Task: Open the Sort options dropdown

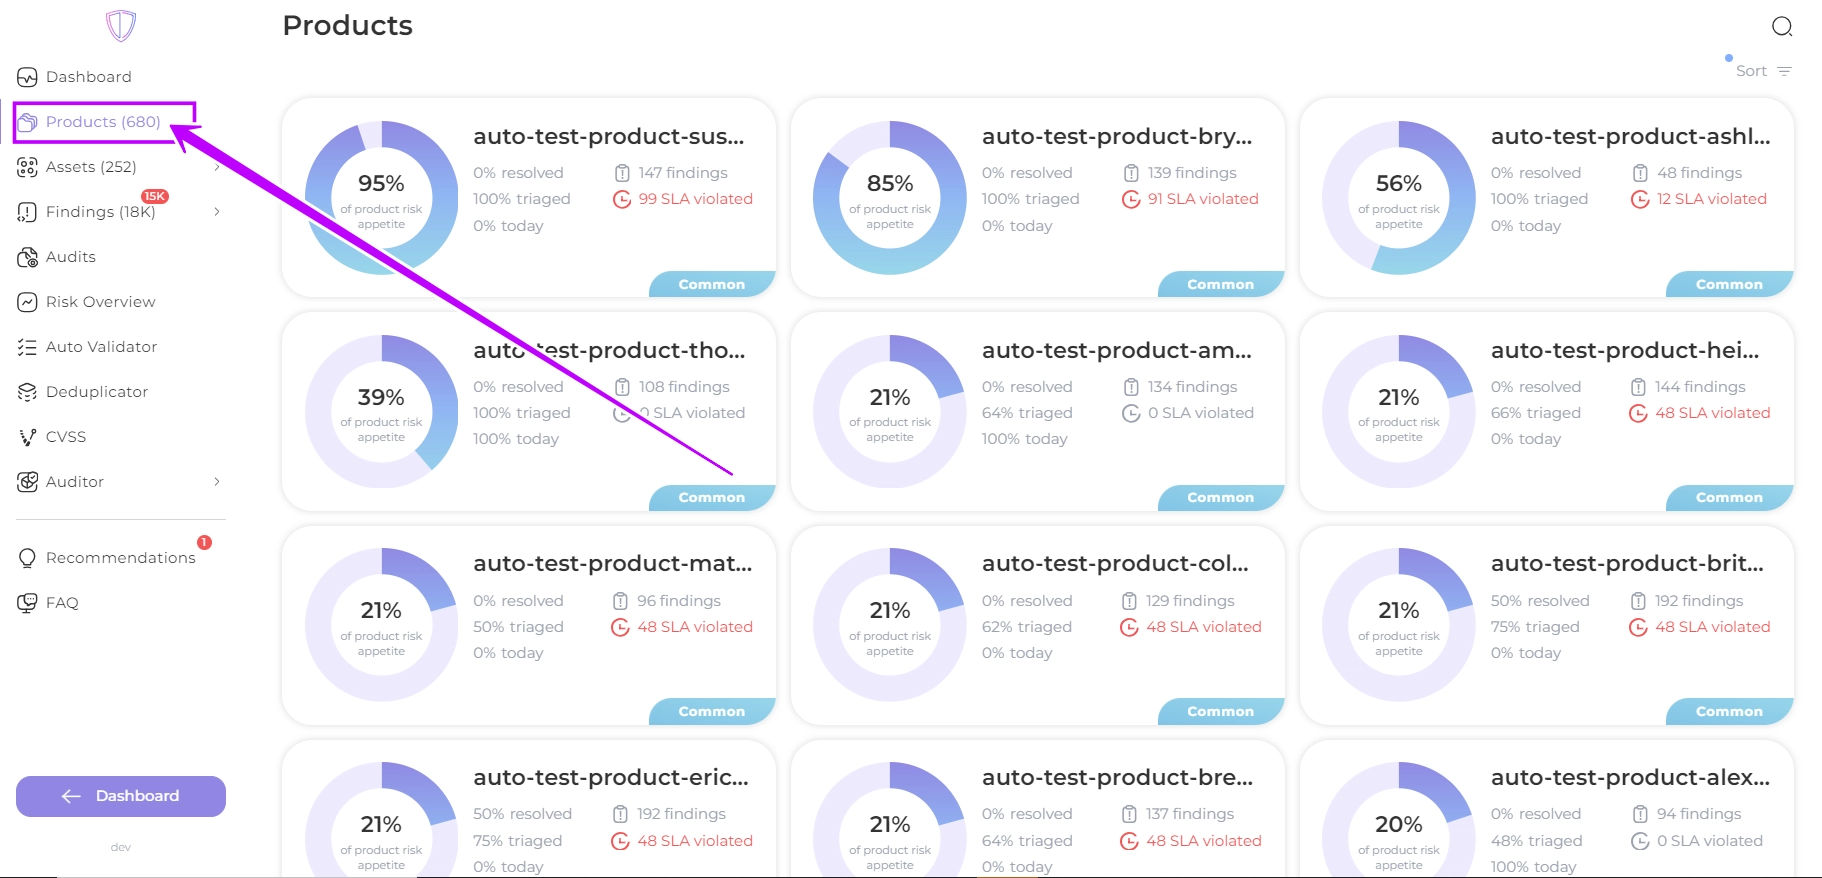Action: (x=1763, y=71)
